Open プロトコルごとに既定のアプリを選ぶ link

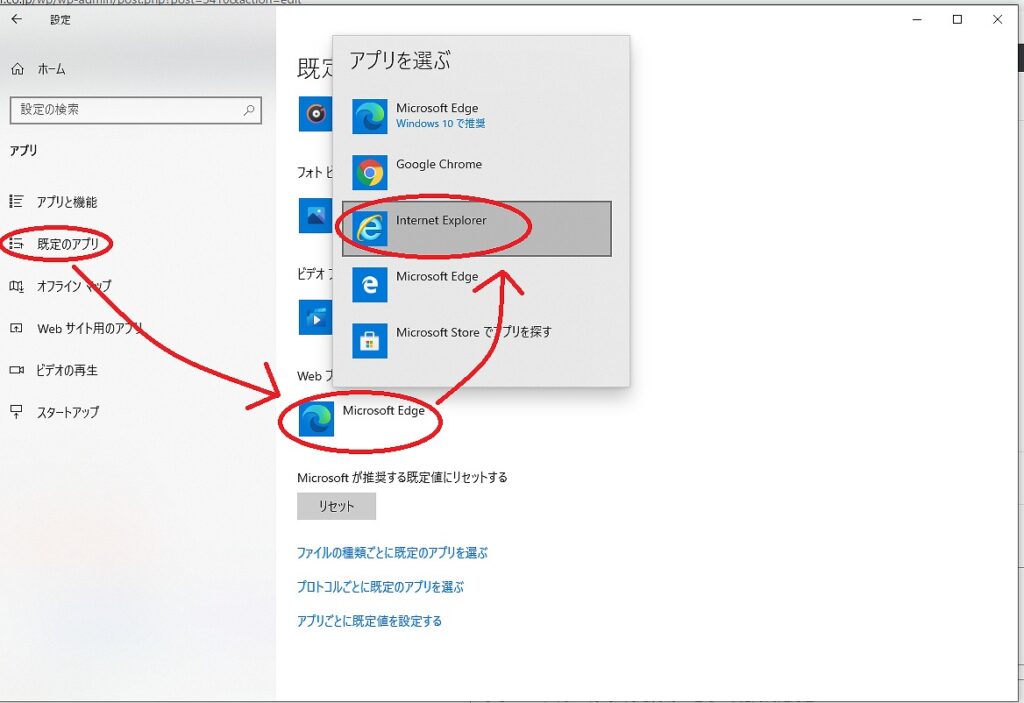[380, 587]
